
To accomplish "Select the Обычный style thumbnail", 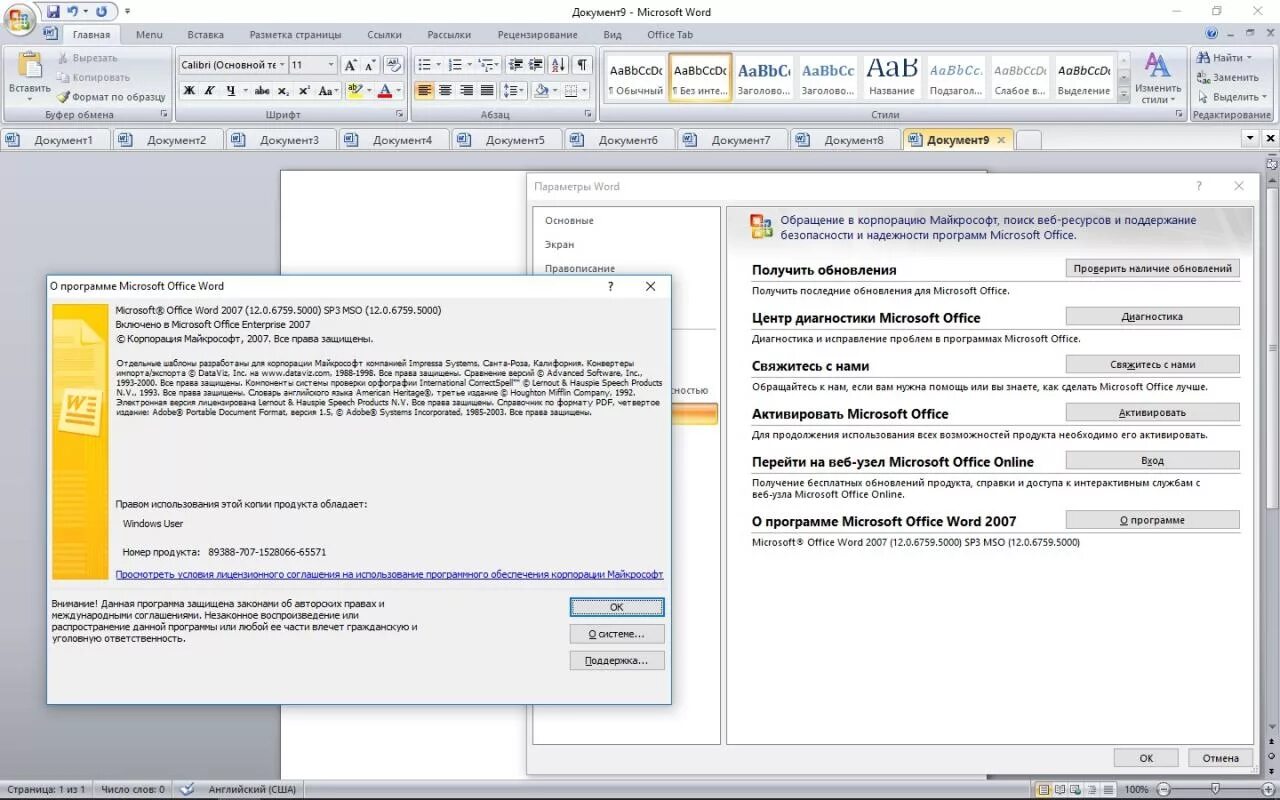I will [x=636, y=77].
